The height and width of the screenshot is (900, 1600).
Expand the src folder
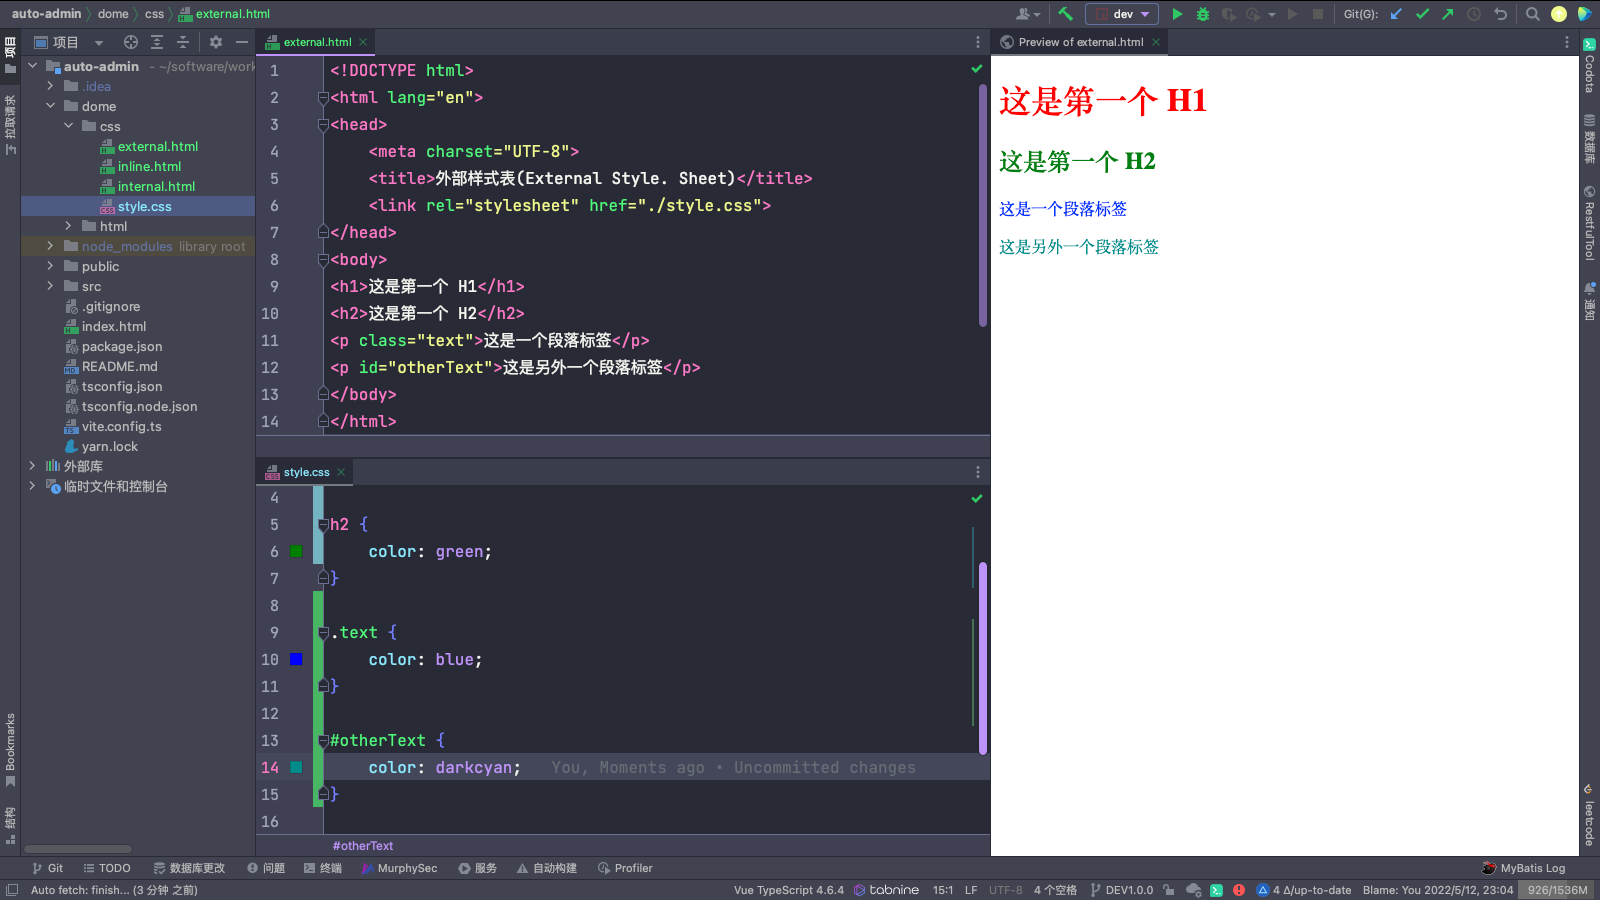48,286
